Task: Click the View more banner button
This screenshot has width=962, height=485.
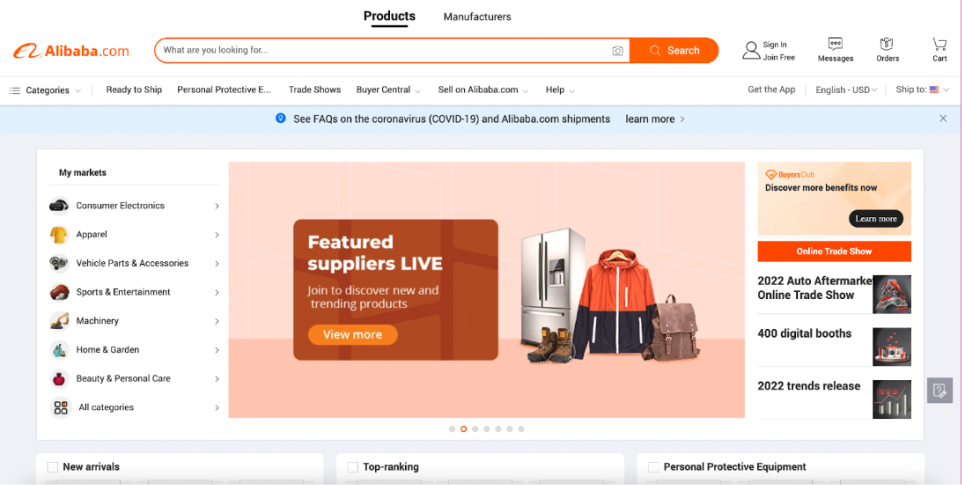Action: (x=353, y=335)
